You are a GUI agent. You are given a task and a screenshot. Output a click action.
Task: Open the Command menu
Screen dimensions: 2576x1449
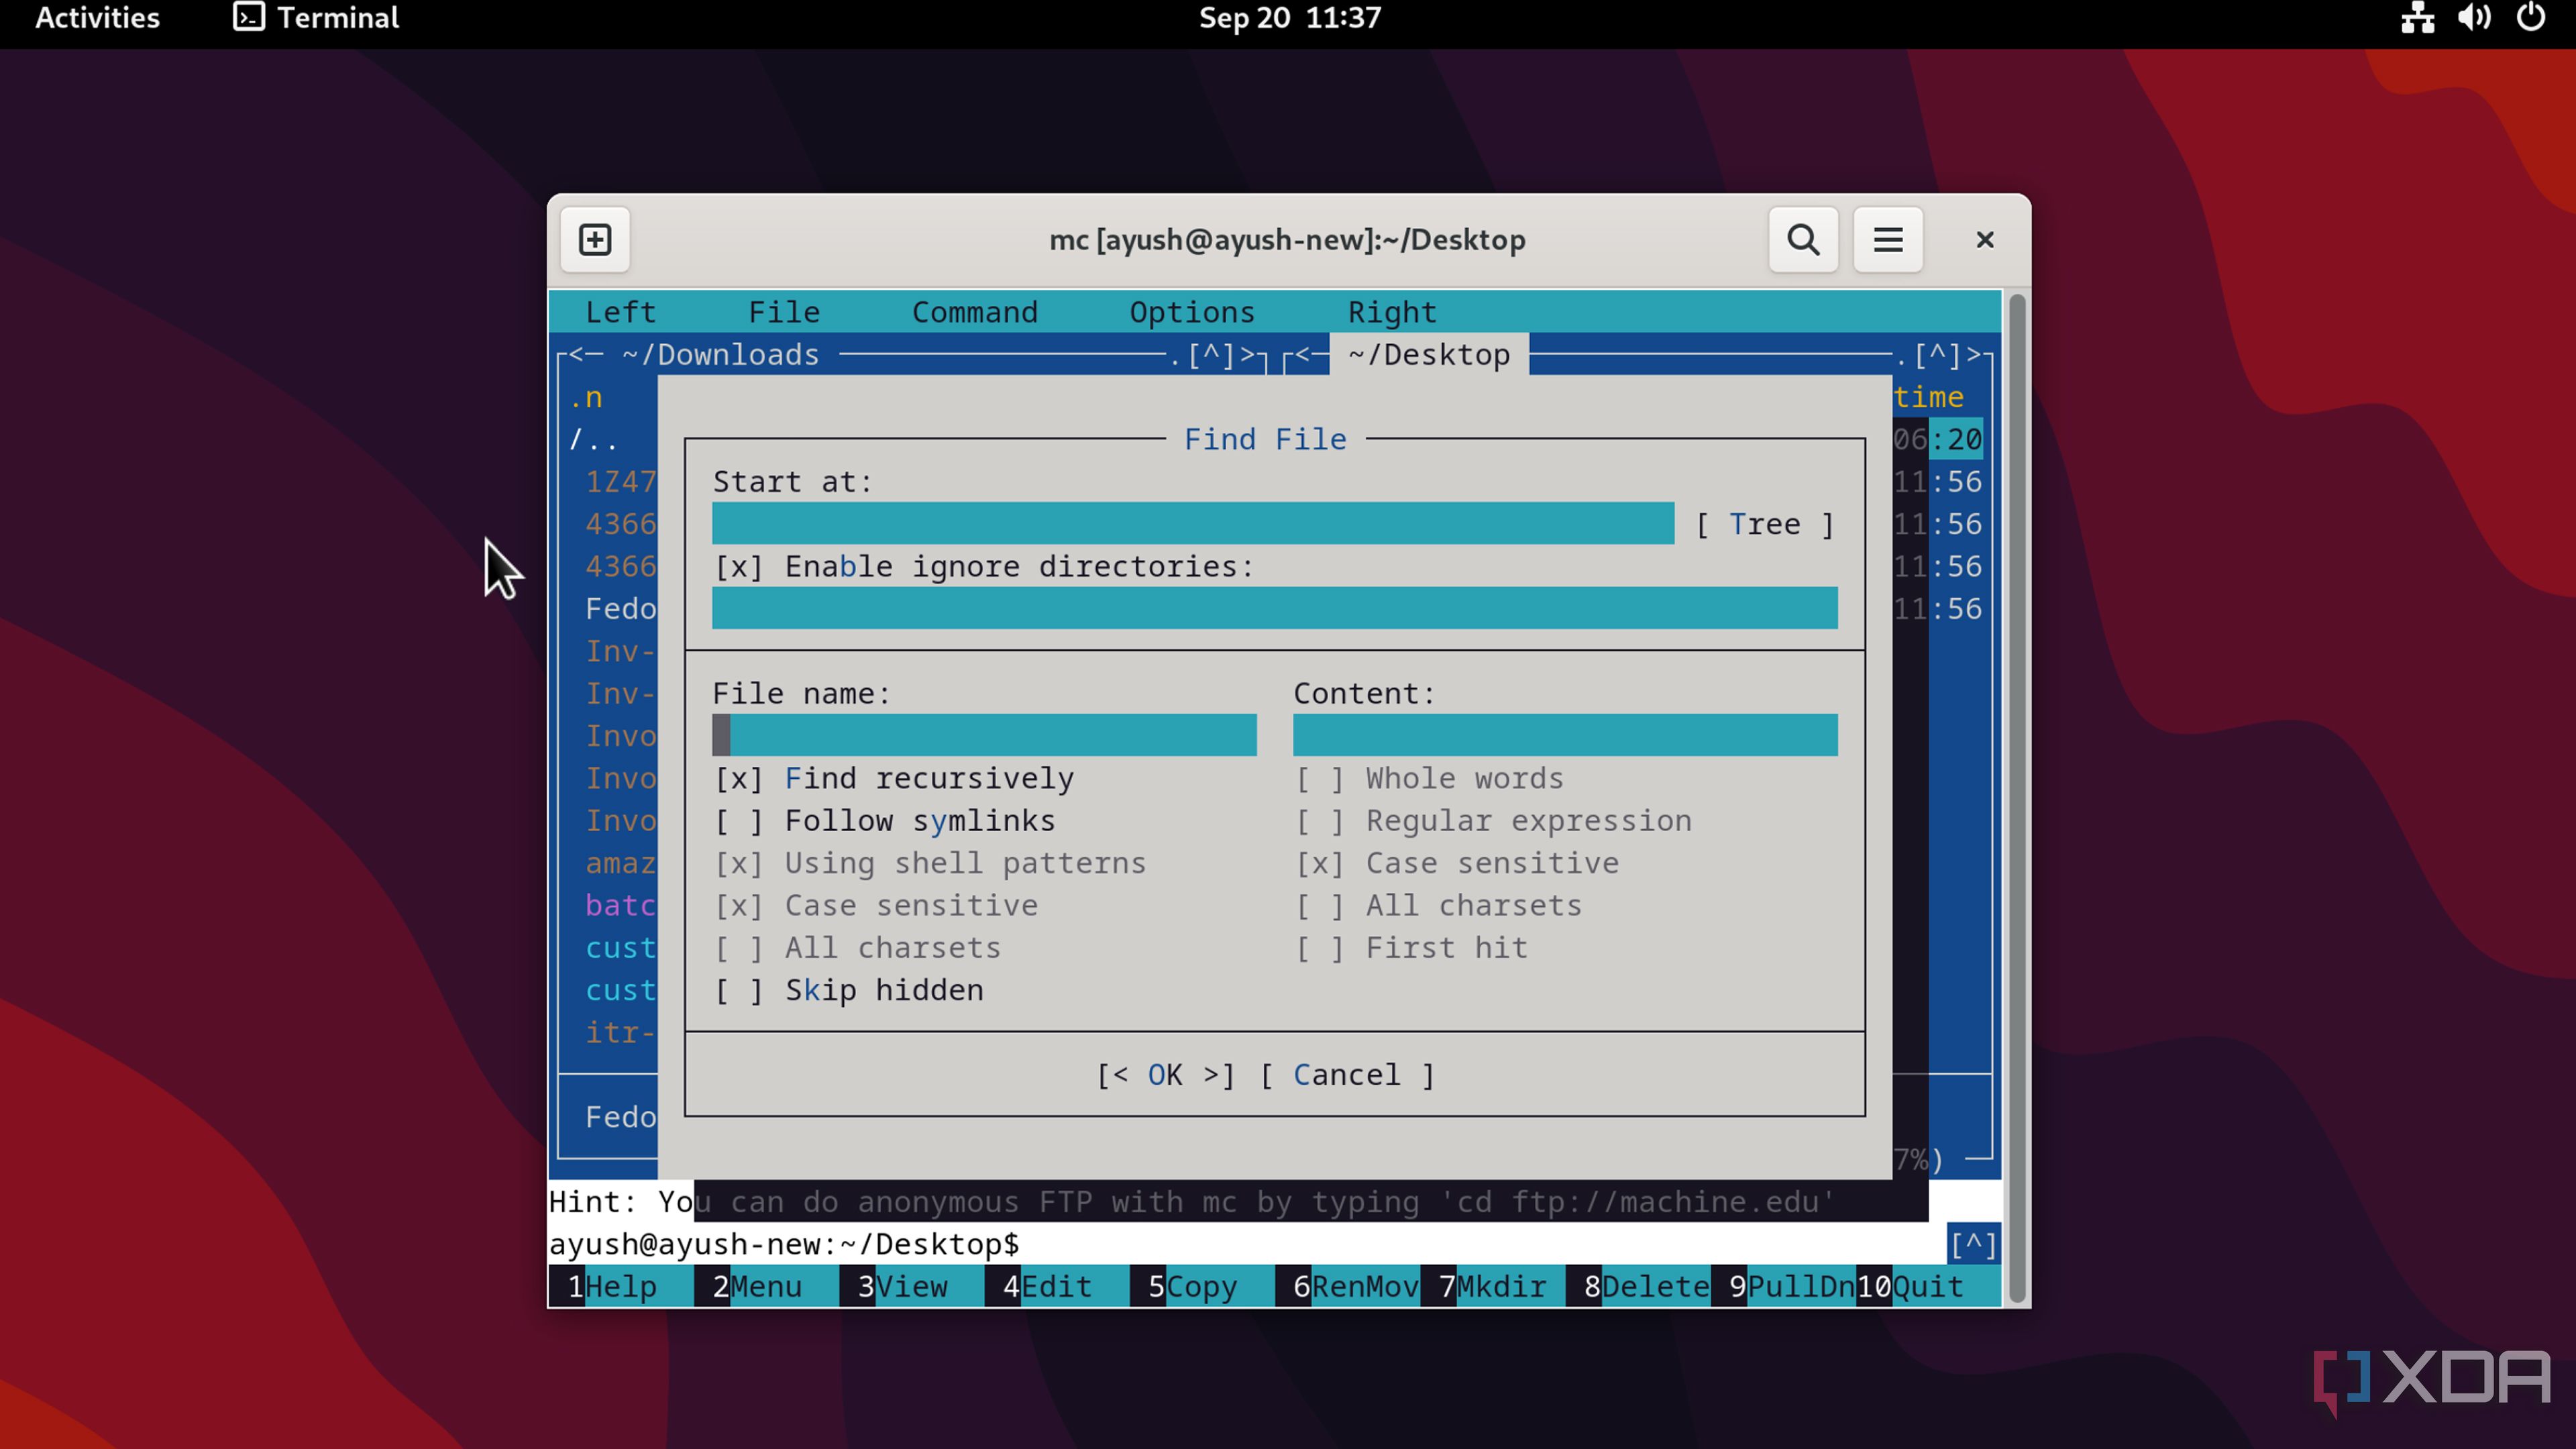974,312
